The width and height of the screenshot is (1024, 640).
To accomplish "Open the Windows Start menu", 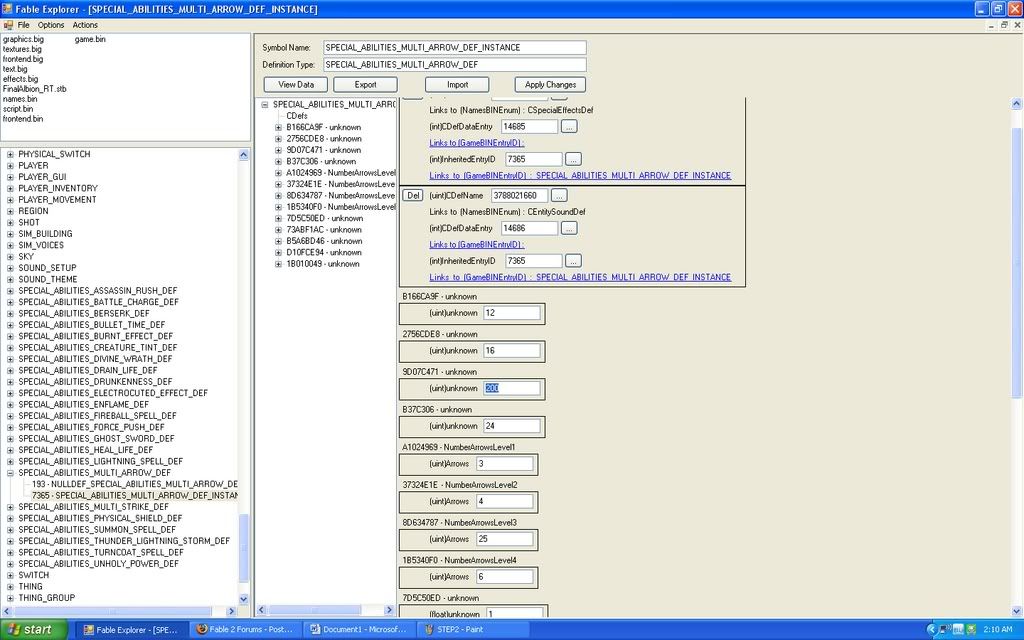I will pos(34,630).
